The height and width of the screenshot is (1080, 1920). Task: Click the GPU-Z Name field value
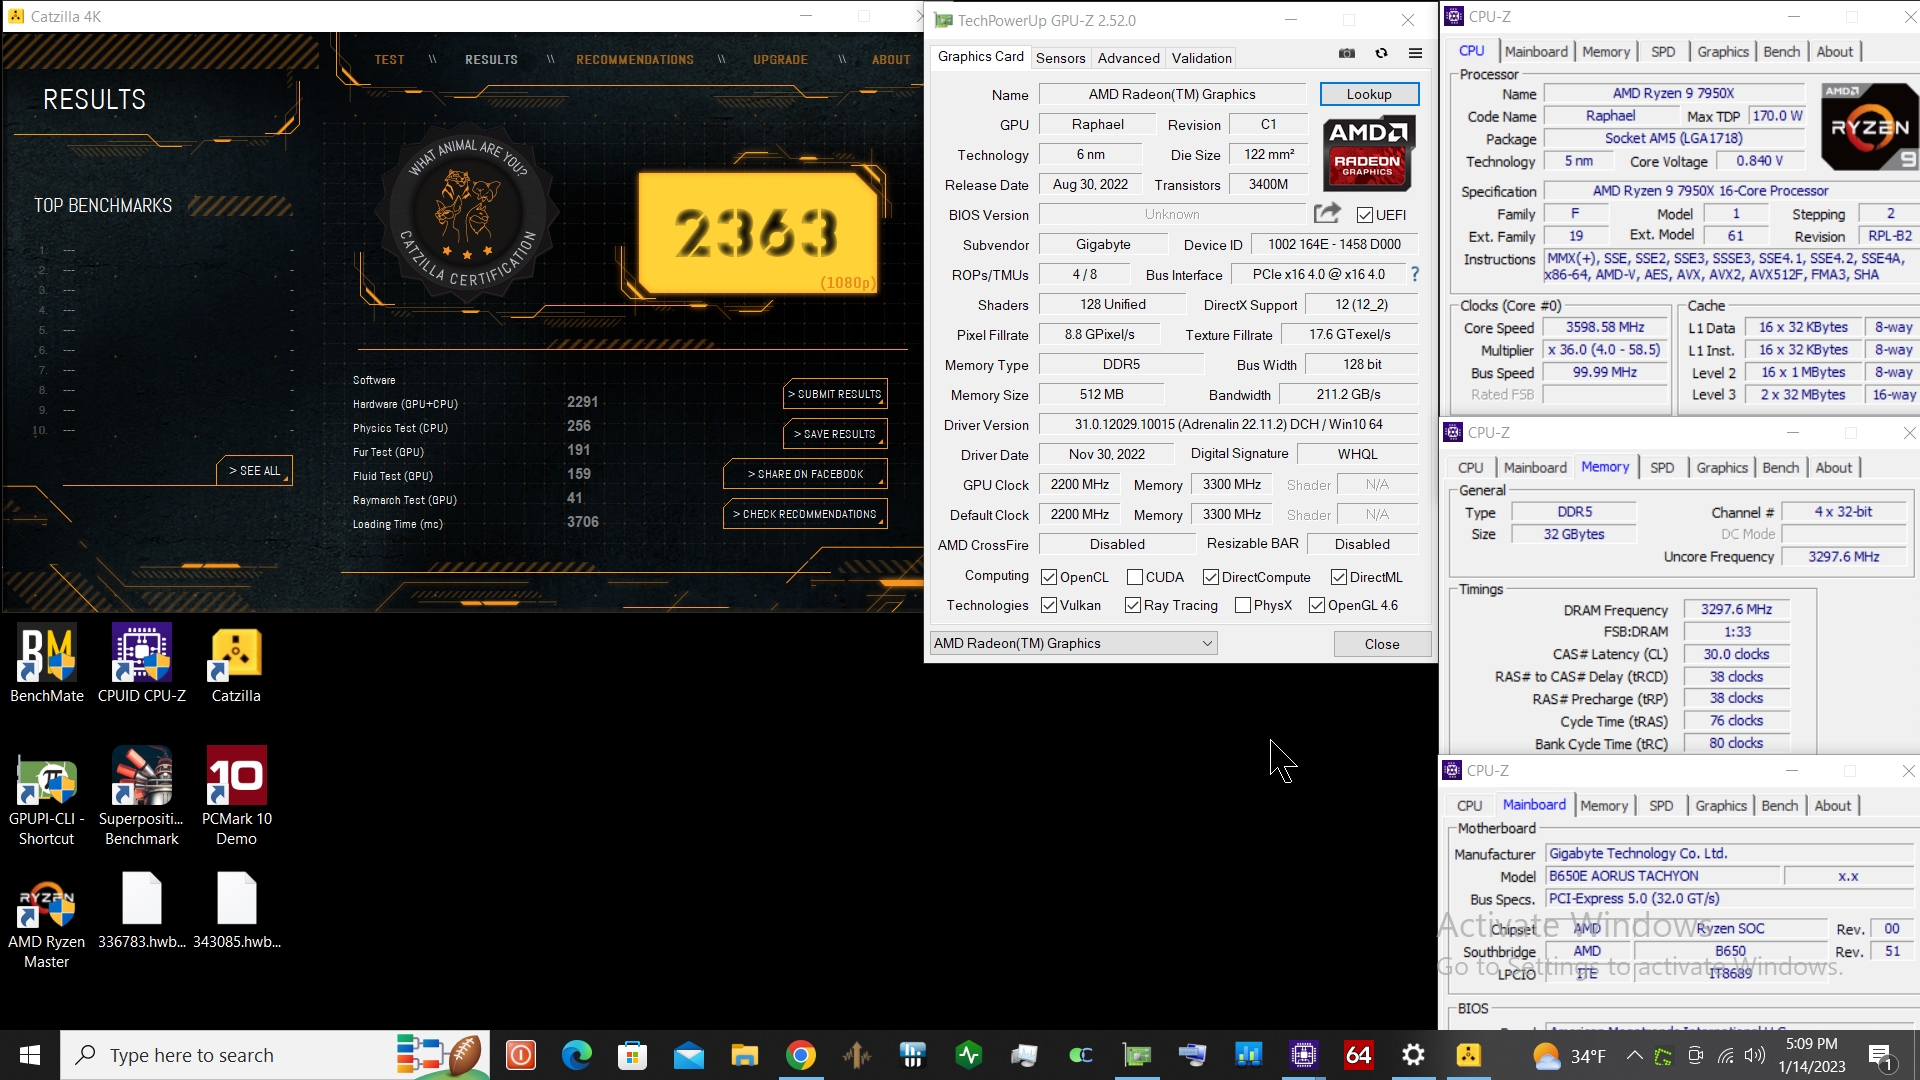1172,94
